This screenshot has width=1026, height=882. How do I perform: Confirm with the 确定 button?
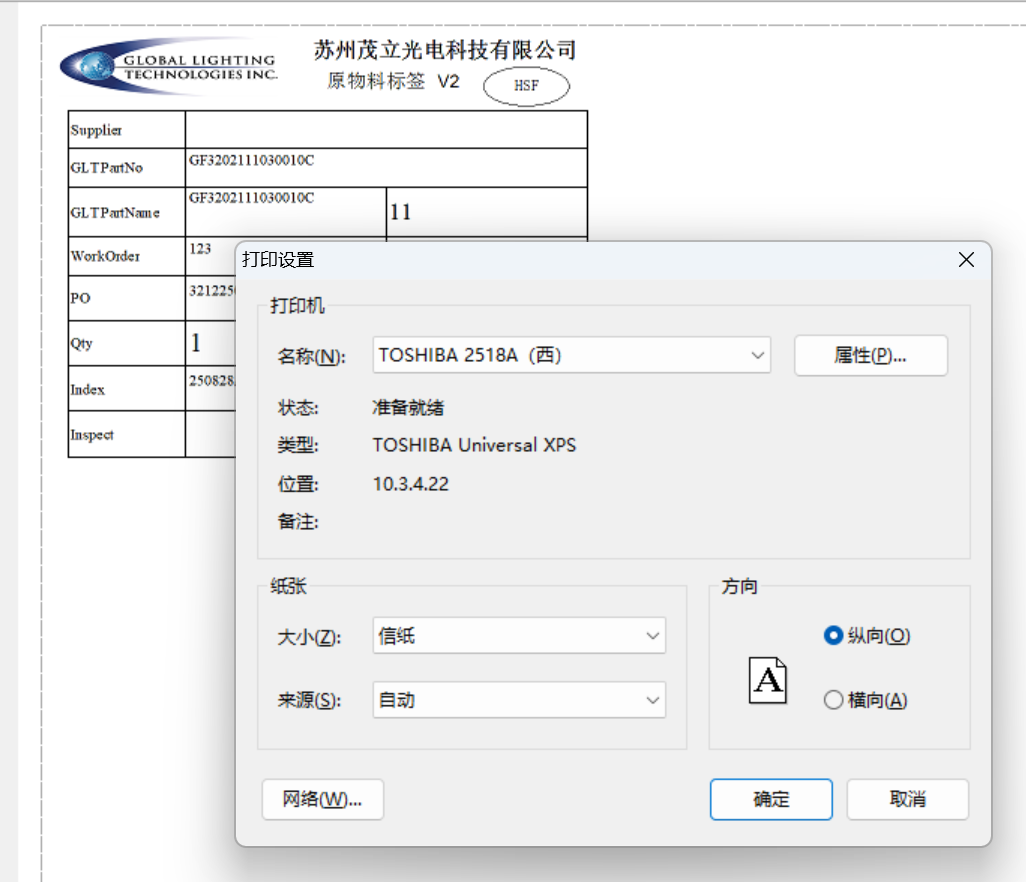(771, 799)
